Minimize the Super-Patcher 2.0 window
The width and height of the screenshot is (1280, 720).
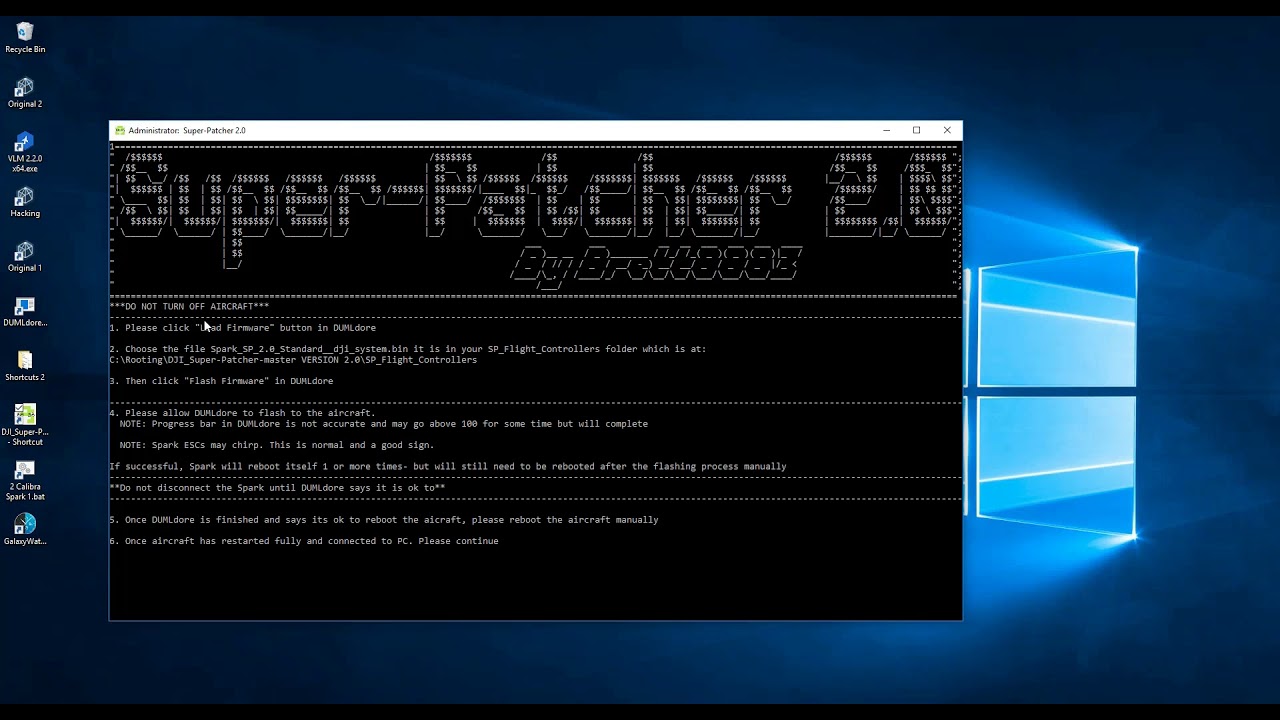click(886, 130)
